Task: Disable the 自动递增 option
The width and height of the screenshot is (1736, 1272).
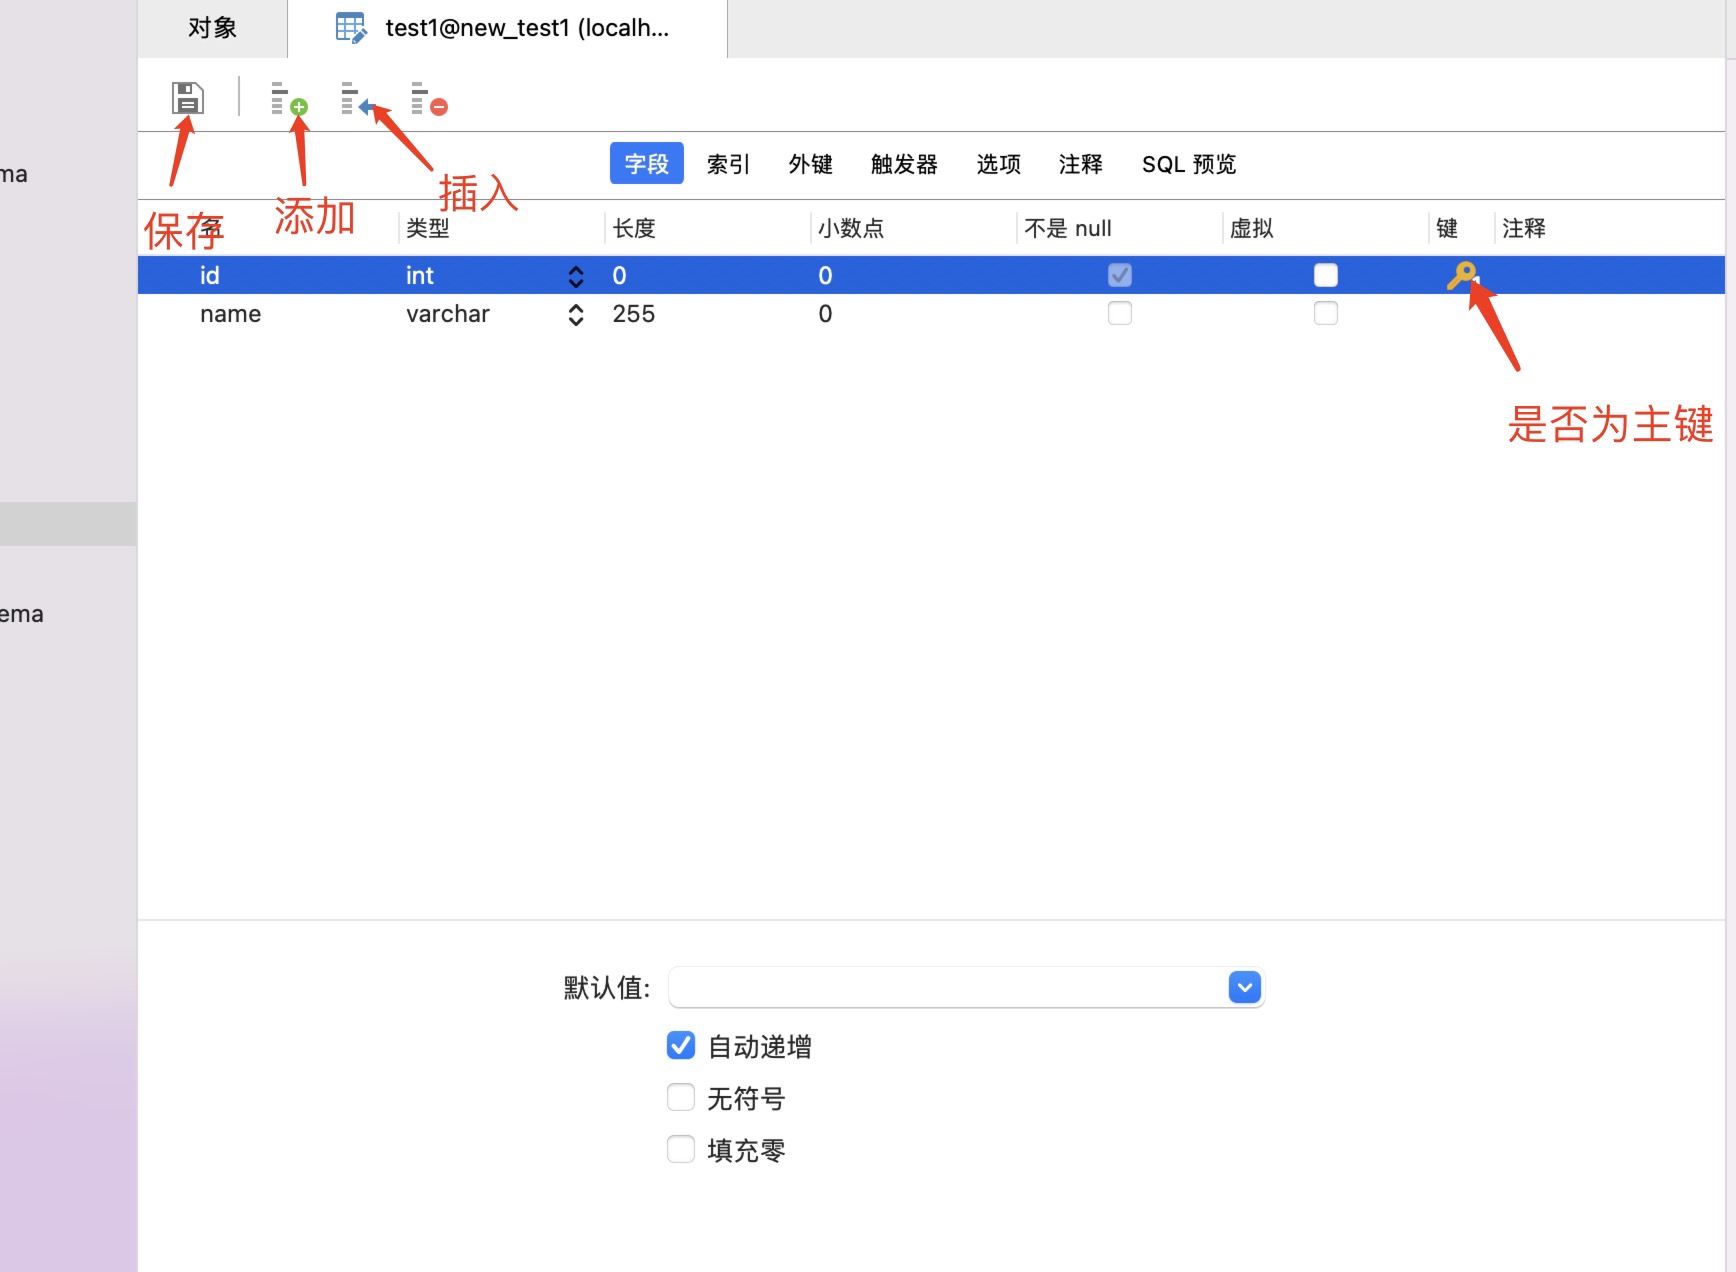Action: coord(680,1045)
